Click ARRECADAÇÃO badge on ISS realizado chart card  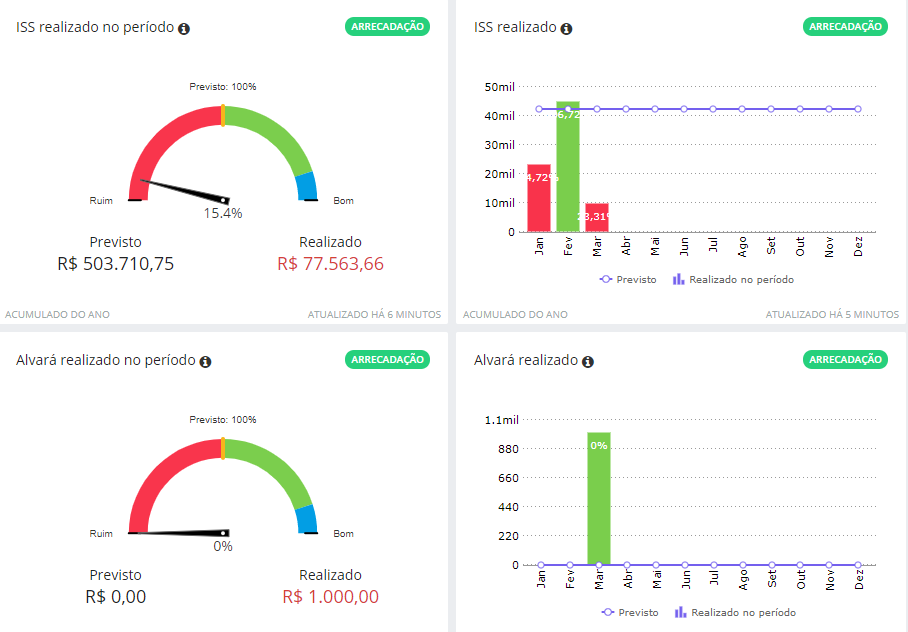[x=845, y=27]
